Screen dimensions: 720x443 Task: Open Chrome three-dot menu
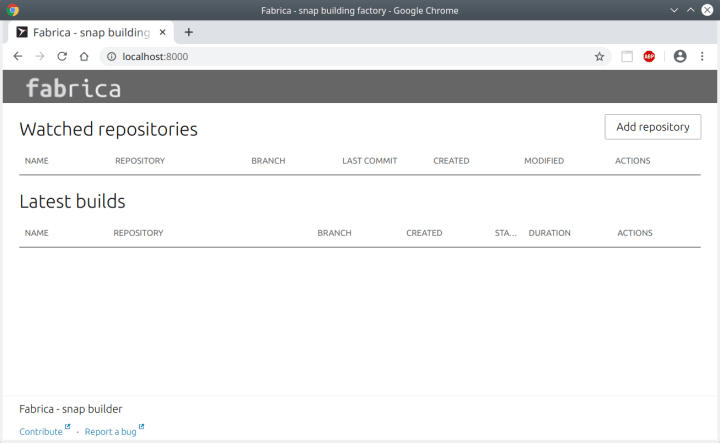702,56
